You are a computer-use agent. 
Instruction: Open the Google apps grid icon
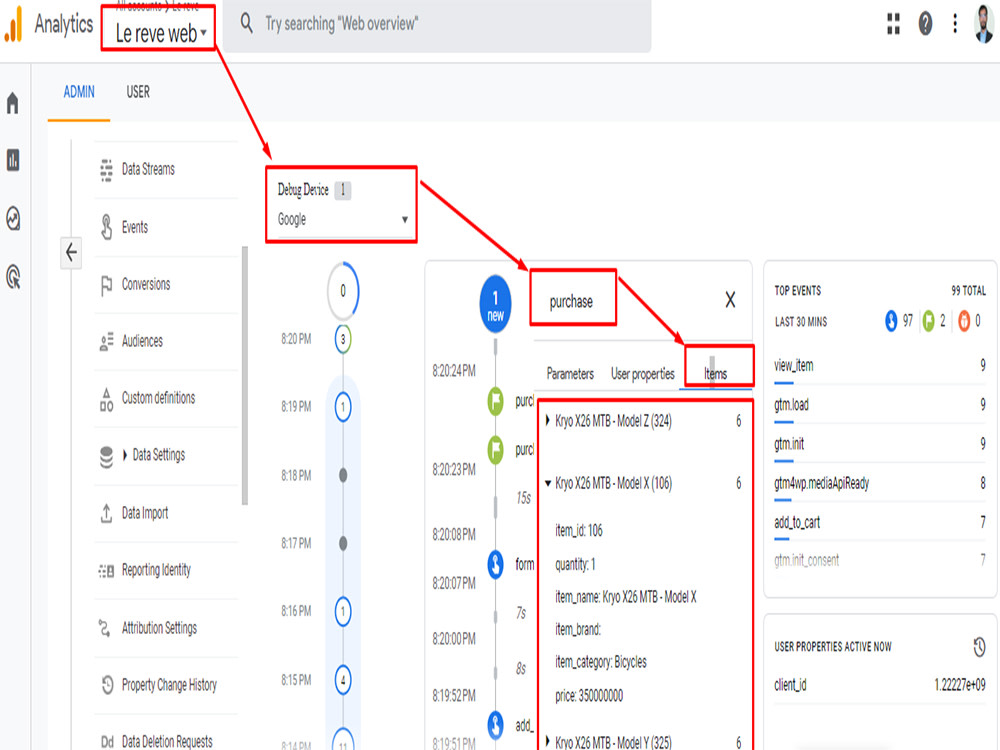(893, 24)
